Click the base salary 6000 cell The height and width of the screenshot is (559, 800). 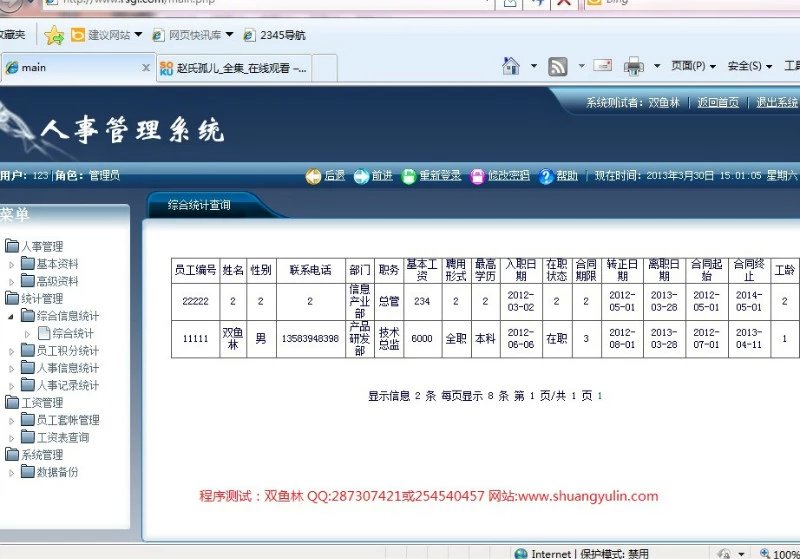click(x=422, y=339)
